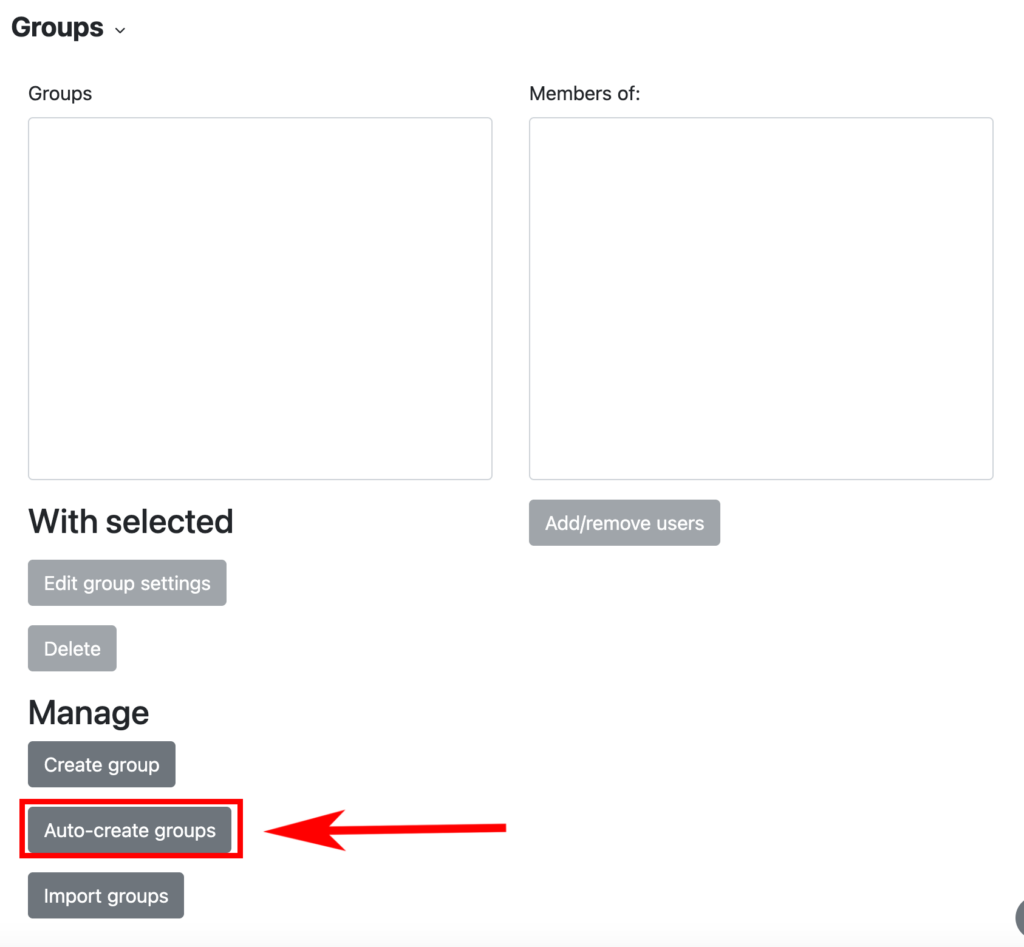Click the Create group button
Viewport: 1024px width, 947px height.
point(101,765)
